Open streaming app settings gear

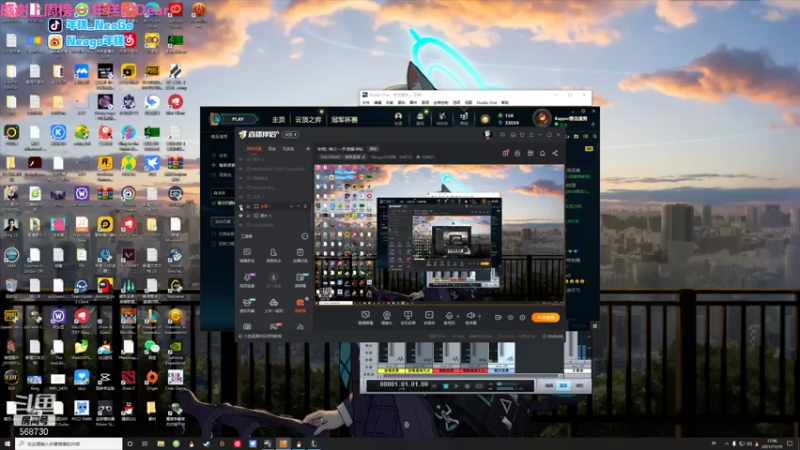point(522,317)
